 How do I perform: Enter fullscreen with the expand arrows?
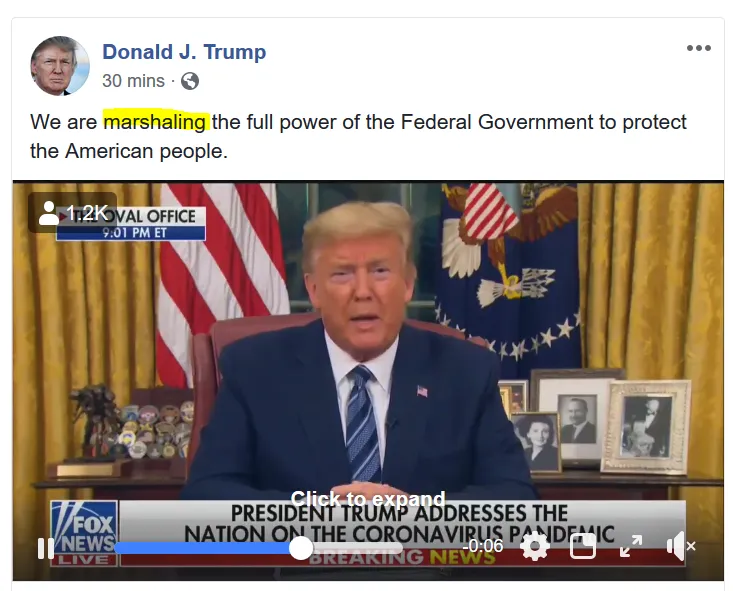click(x=631, y=546)
